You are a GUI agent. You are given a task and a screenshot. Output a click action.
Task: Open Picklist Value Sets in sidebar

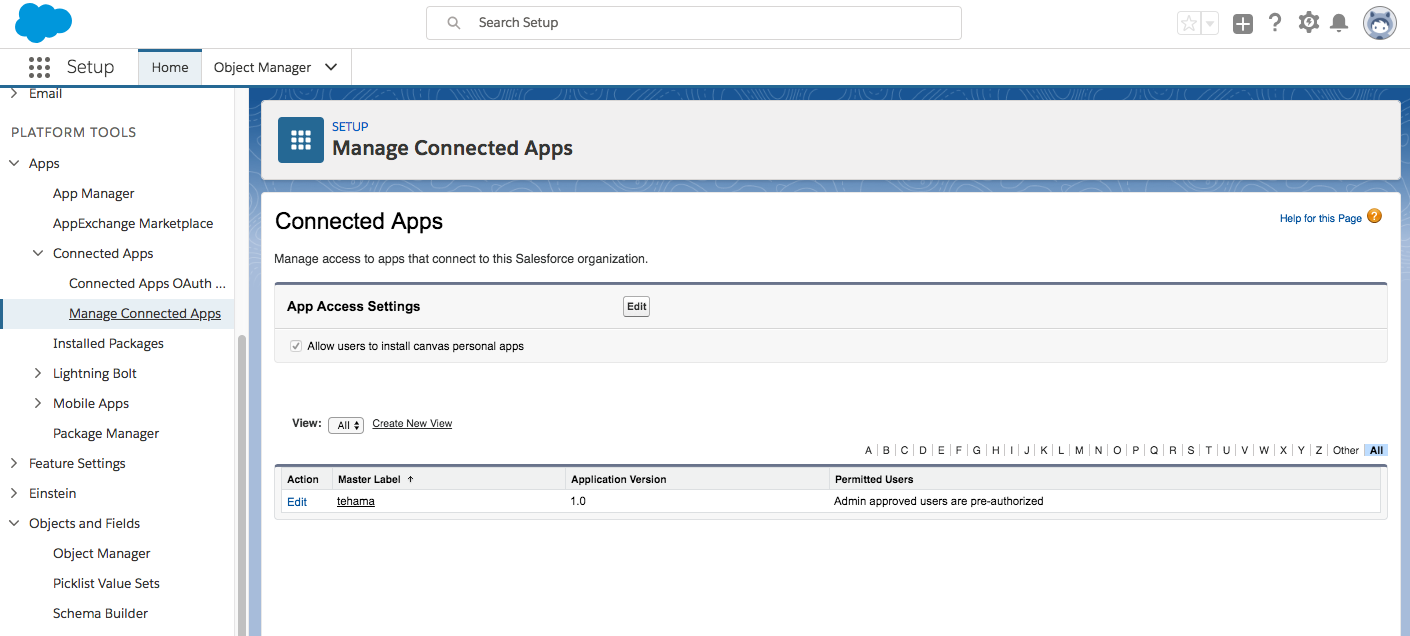point(106,583)
